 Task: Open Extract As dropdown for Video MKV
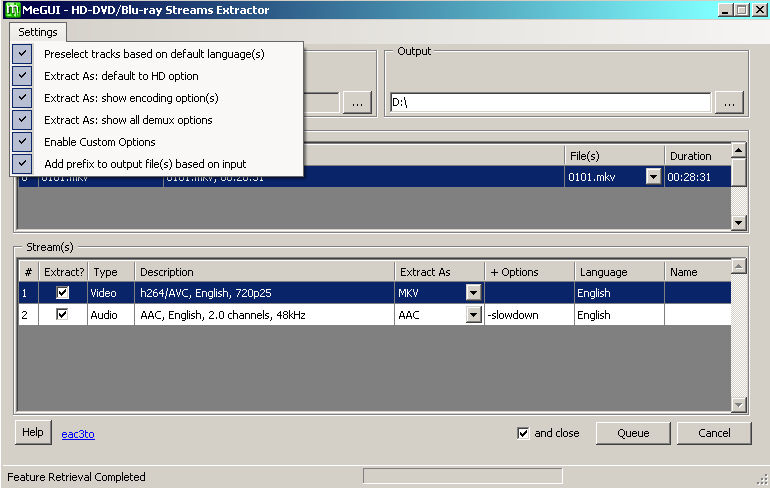(473, 293)
